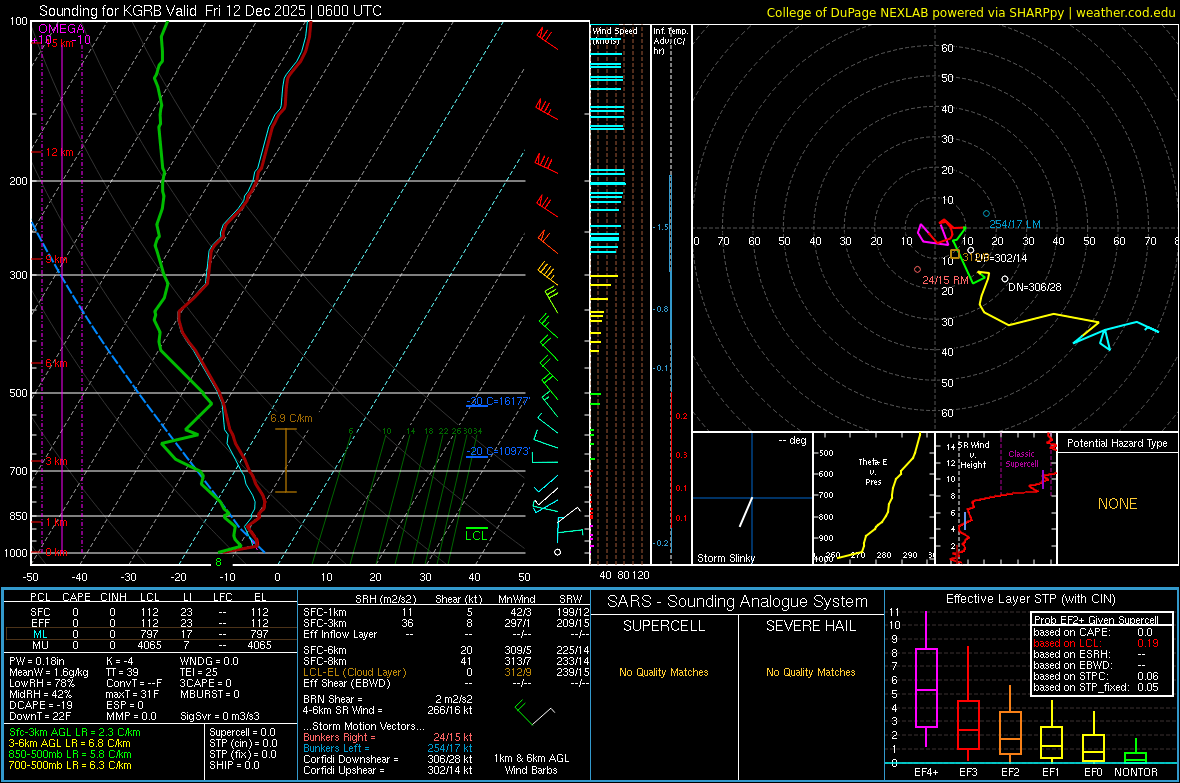This screenshot has width=1180, height=783.
Task: Click the Inf. Temp. Adv. panel header
Action: pyautogui.click(x=669, y=41)
